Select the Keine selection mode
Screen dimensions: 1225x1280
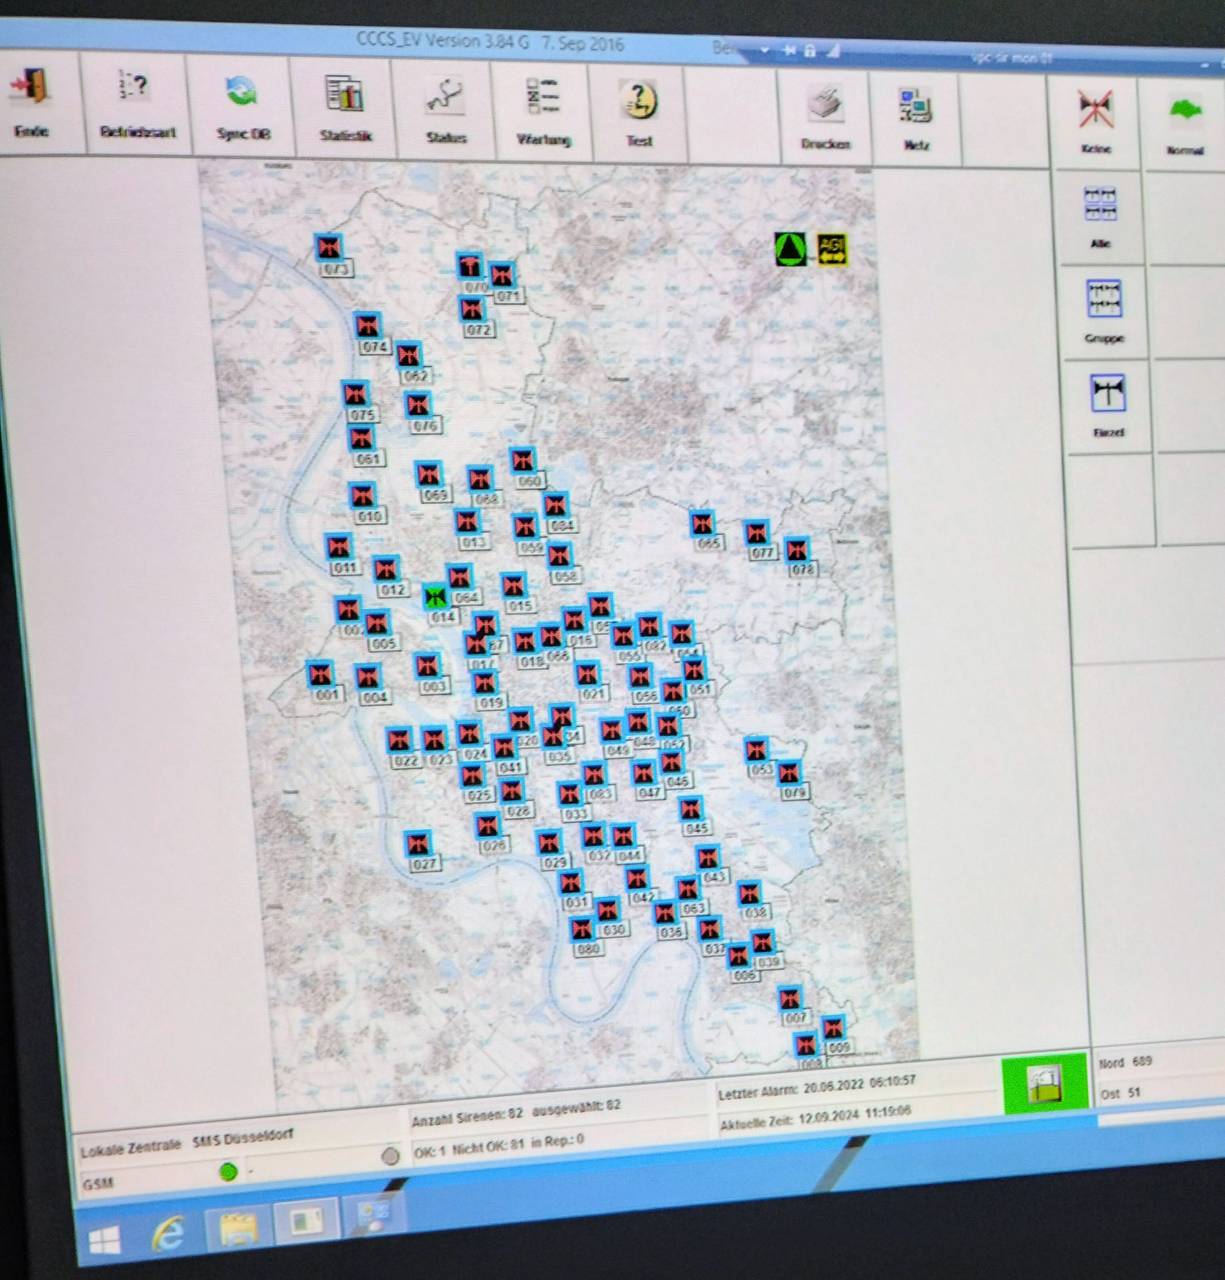[1096, 112]
